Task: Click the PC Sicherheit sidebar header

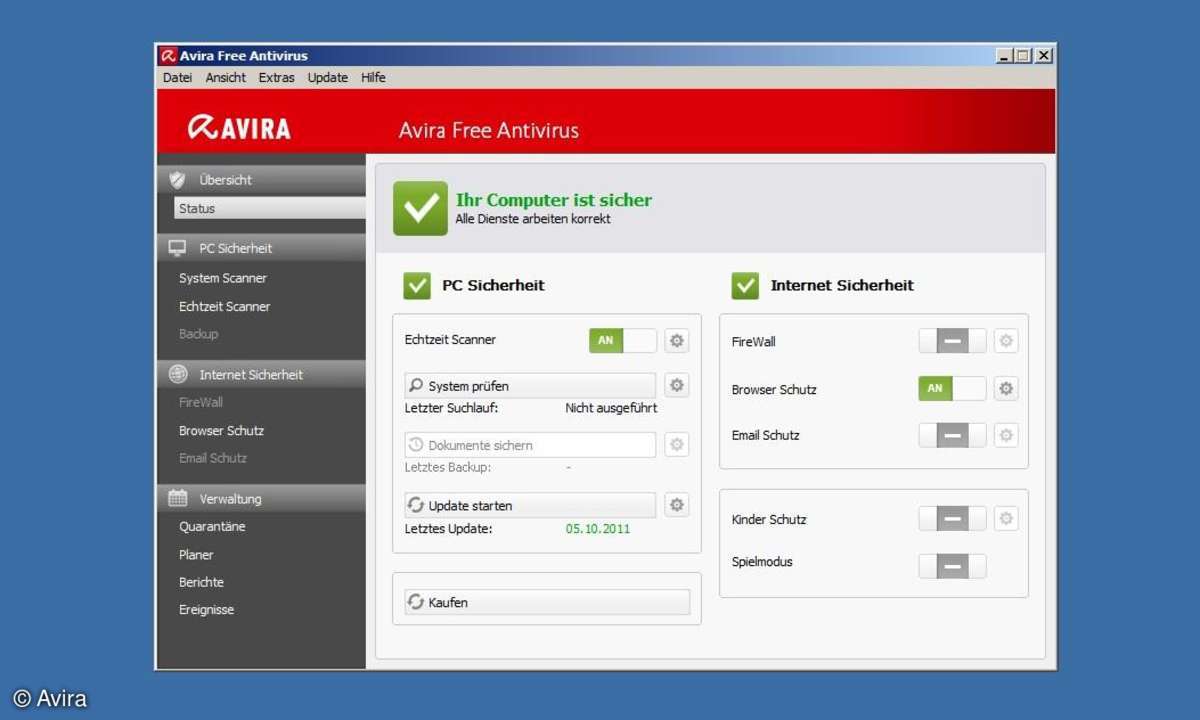Action: coord(261,248)
